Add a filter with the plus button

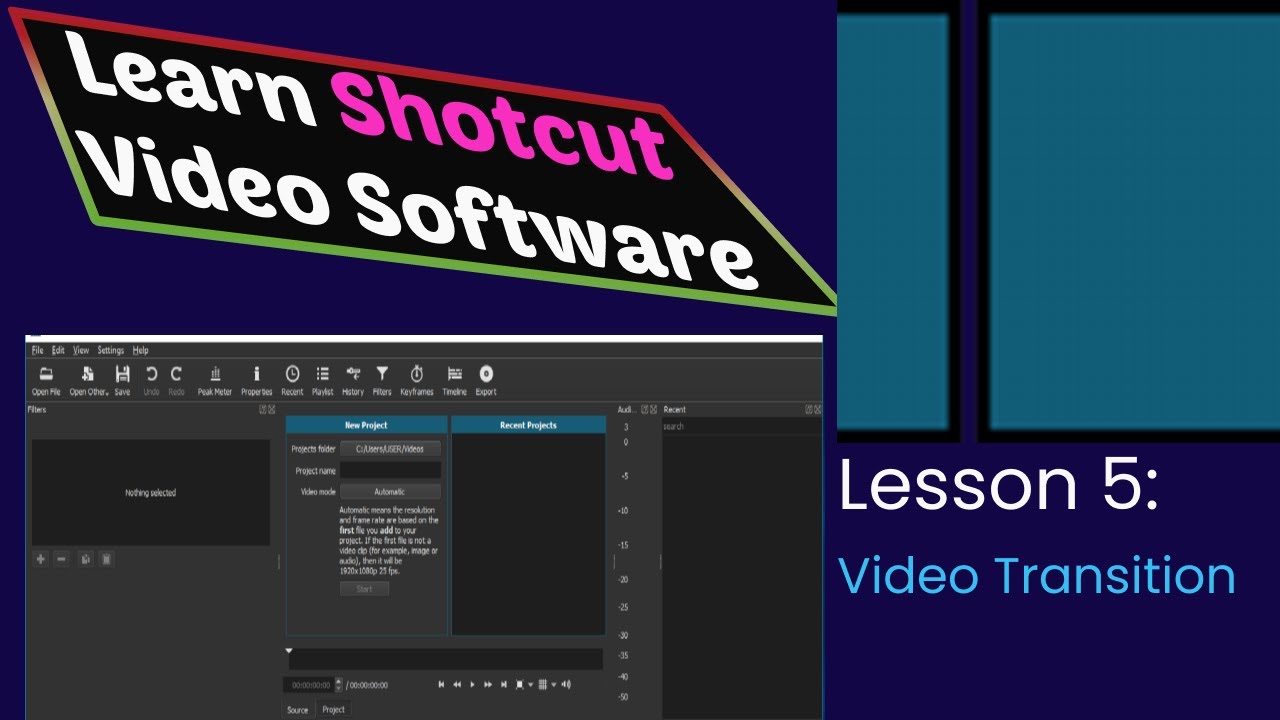(41, 559)
